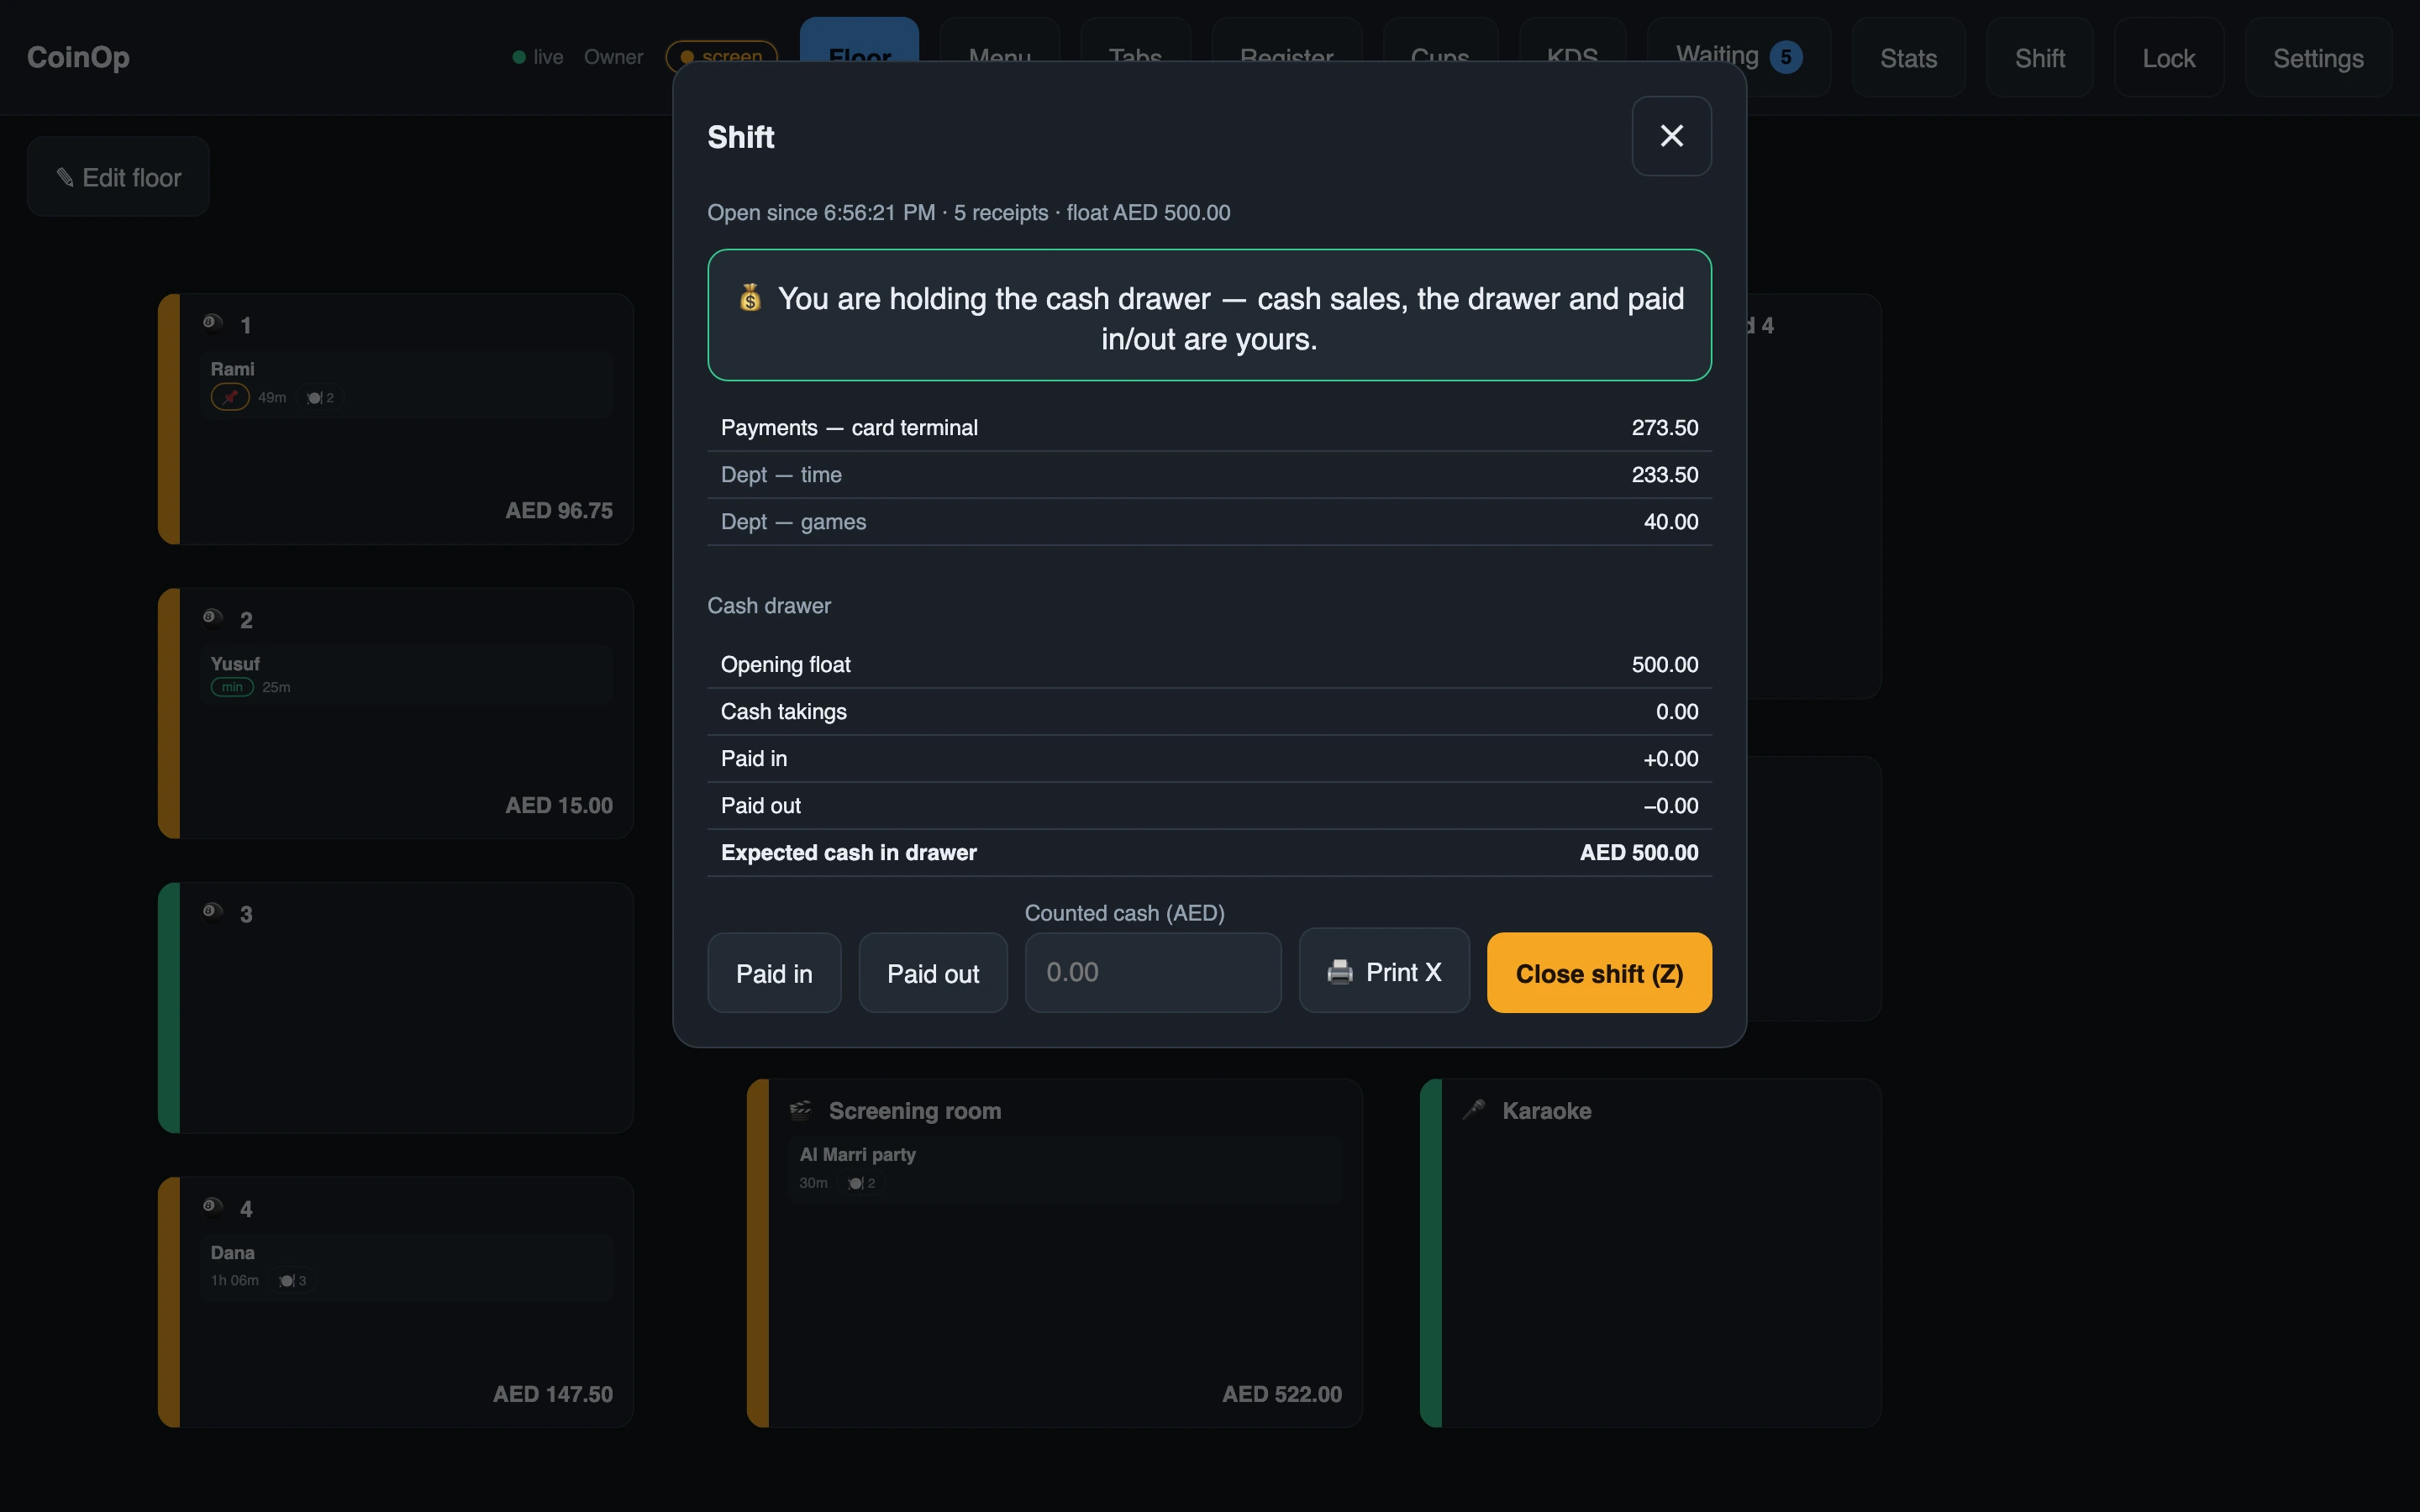Screen dimensions: 2420x1512
Task: Click the Owner role label
Action: [613, 57]
